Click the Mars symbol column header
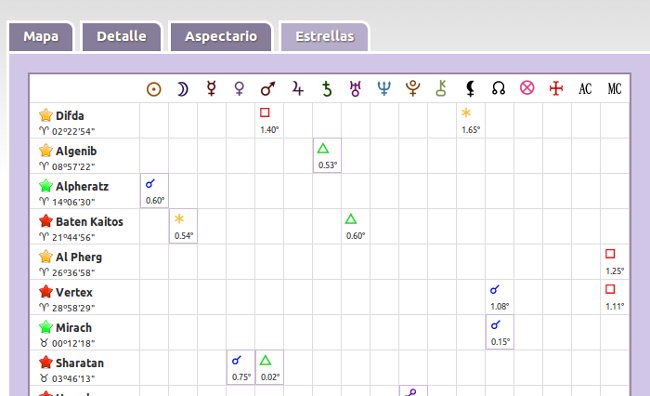Screen dimensions: 650x396 pos(268,89)
